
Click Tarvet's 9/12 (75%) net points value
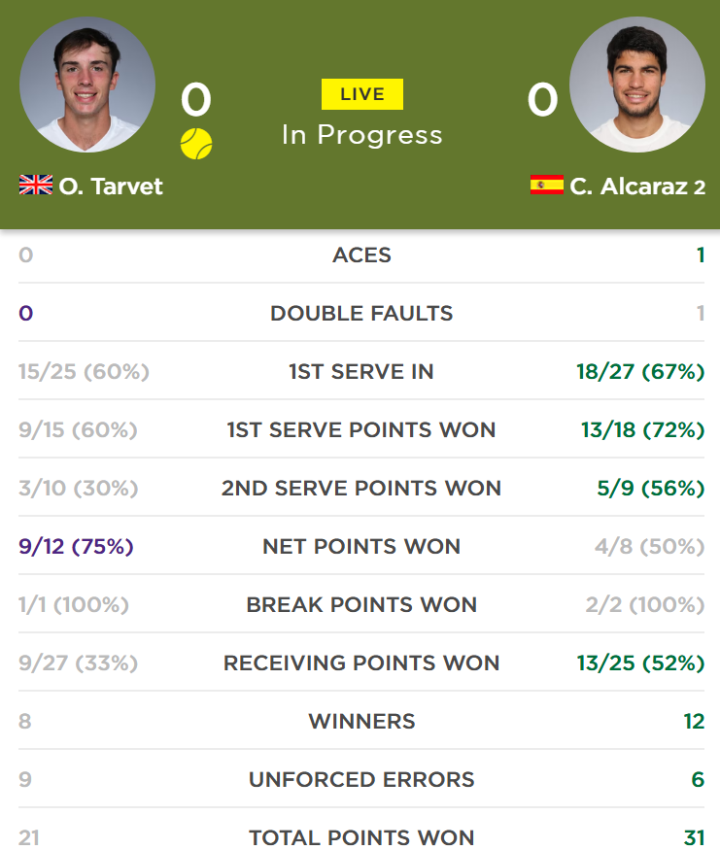(76, 546)
